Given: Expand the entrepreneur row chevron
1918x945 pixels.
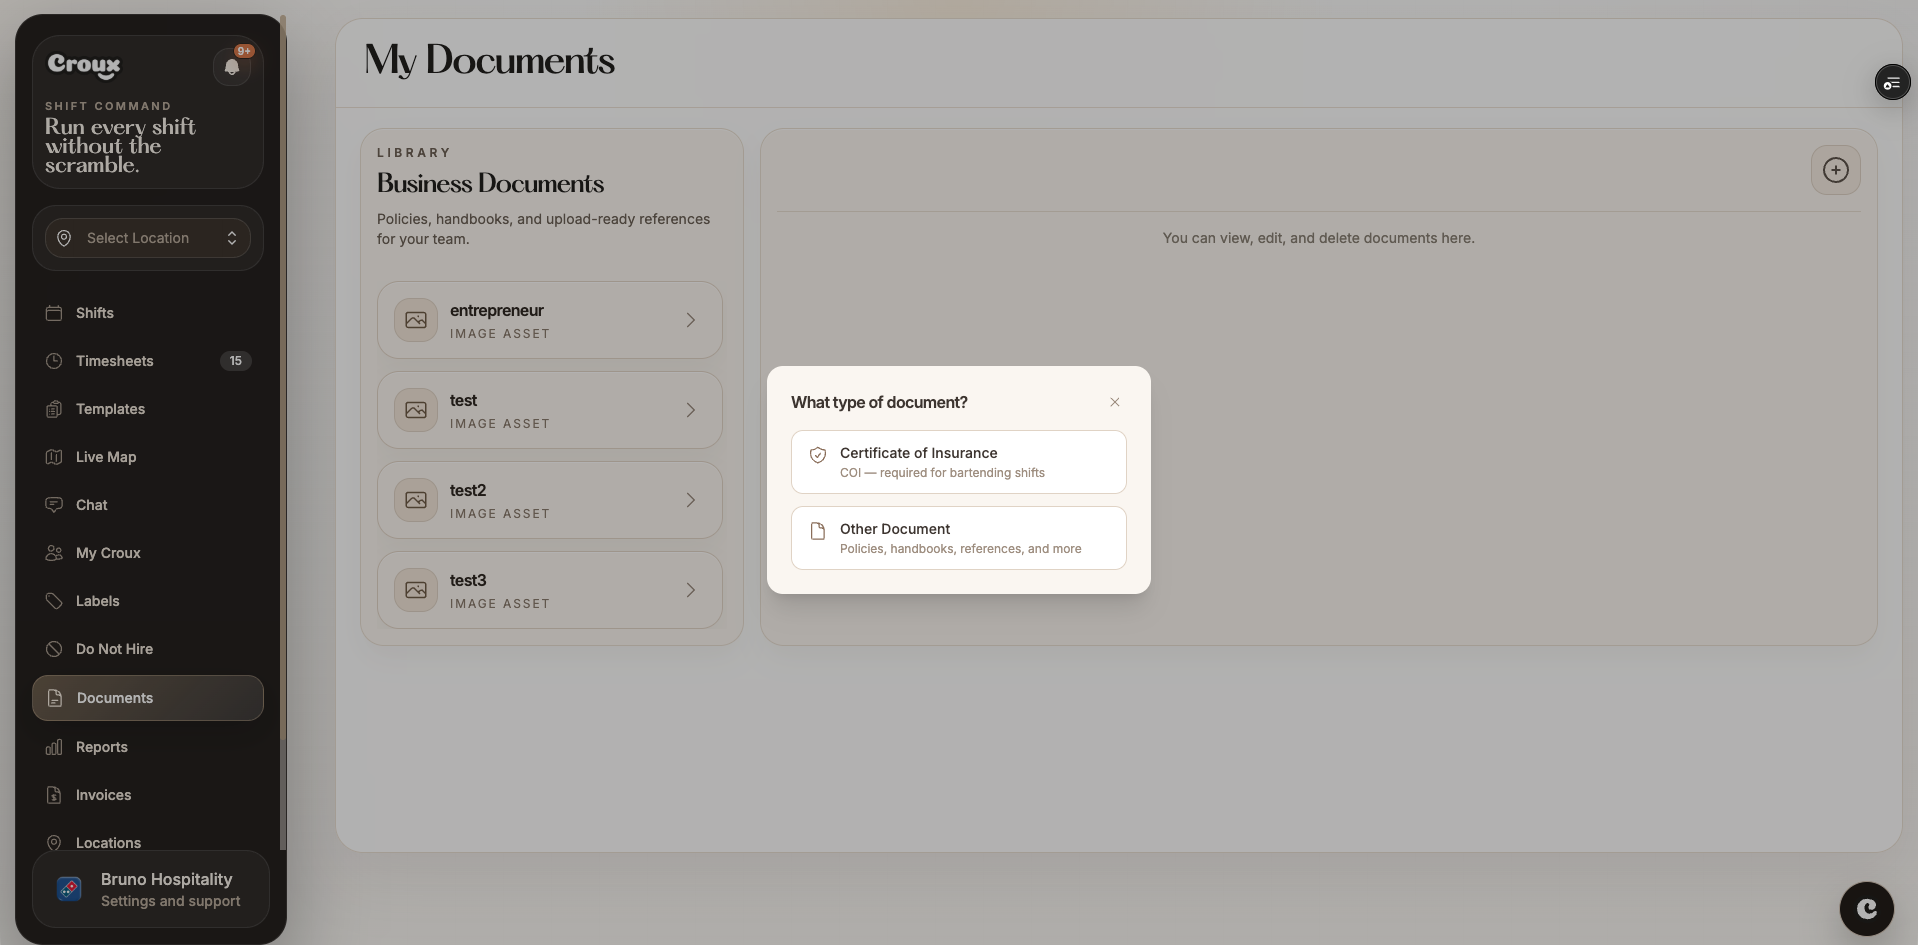Looking at the screenshot, I should pos(691,320).
